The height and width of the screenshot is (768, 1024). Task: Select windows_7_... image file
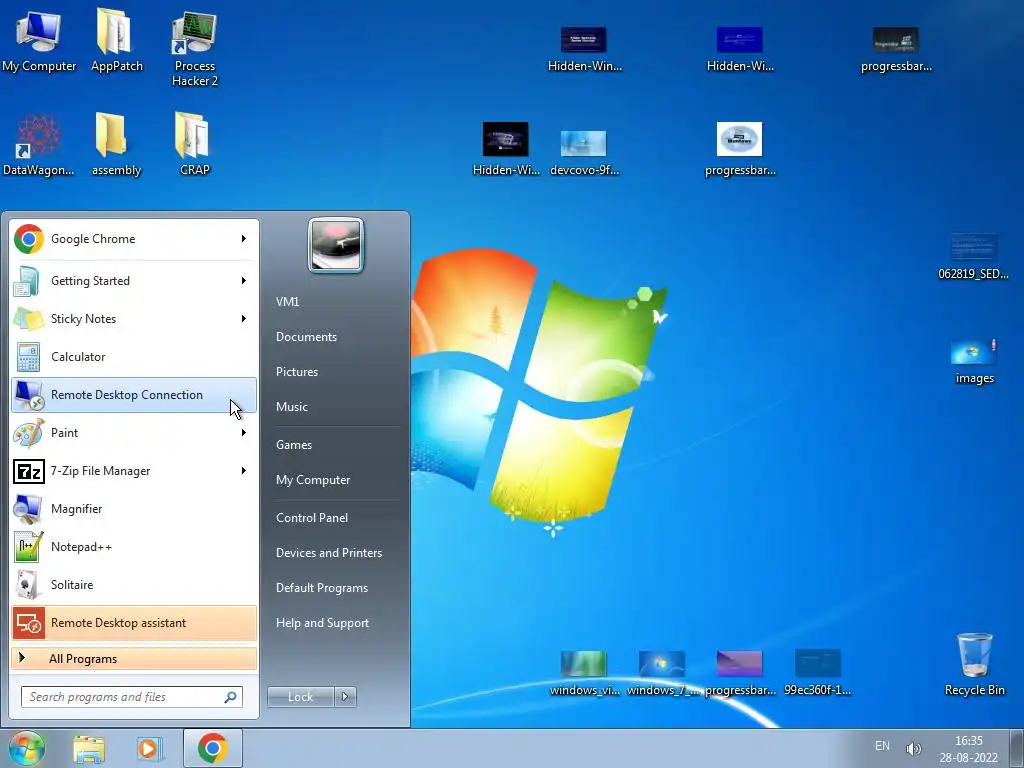click(662, 673)
